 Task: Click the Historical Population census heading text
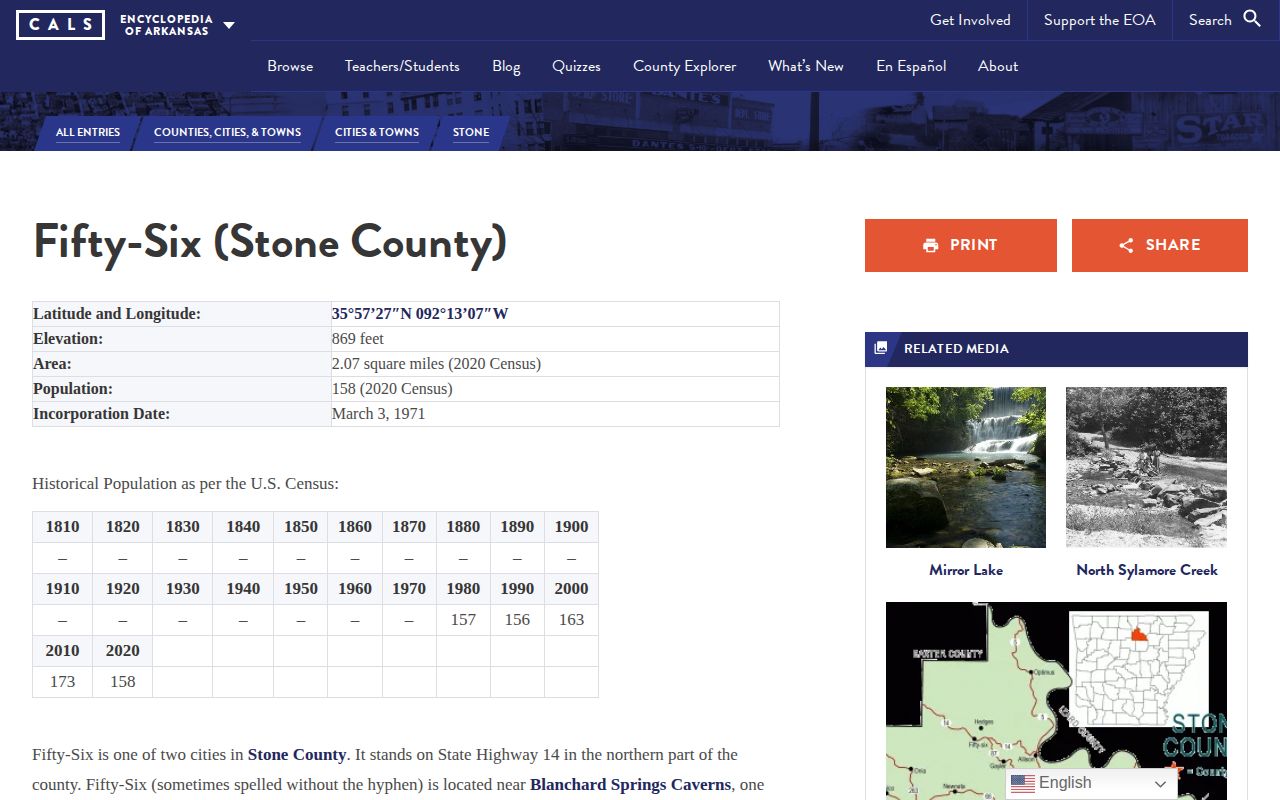coord(186,484)
